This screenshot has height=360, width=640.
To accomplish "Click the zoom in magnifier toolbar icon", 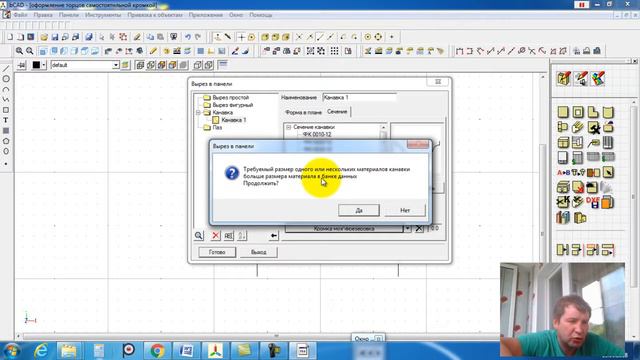I will click(19, 51).
